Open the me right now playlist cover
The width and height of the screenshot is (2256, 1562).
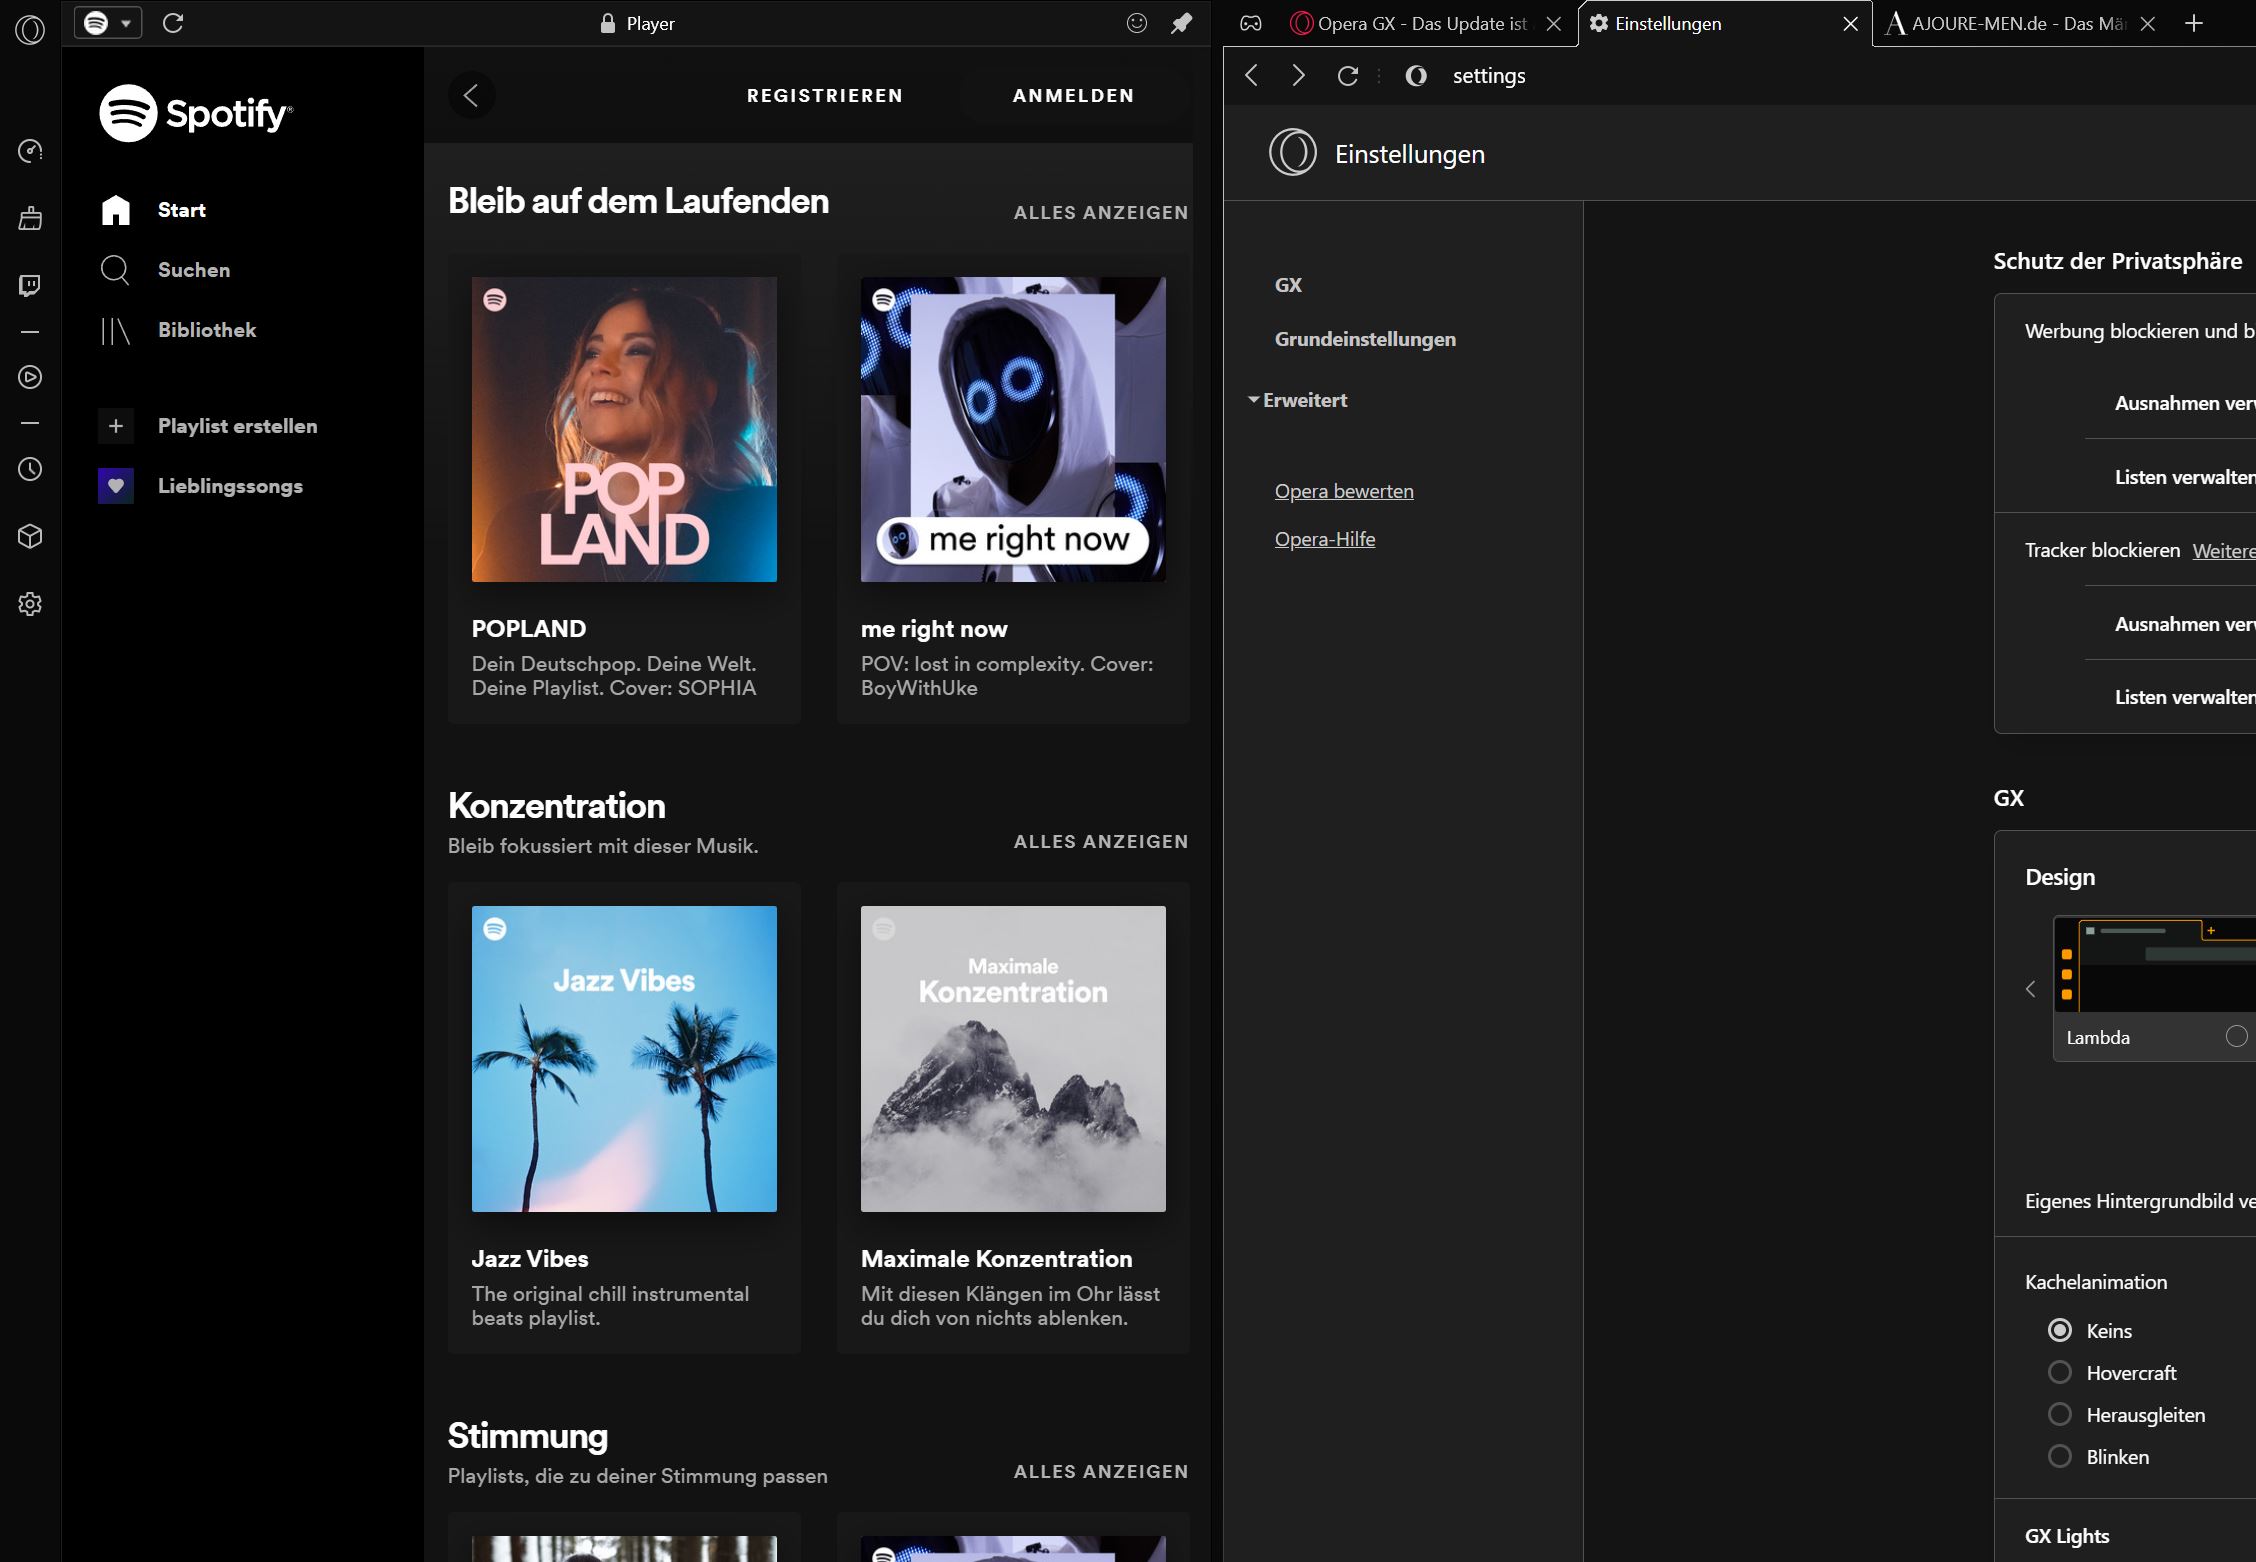(1013, 430)
